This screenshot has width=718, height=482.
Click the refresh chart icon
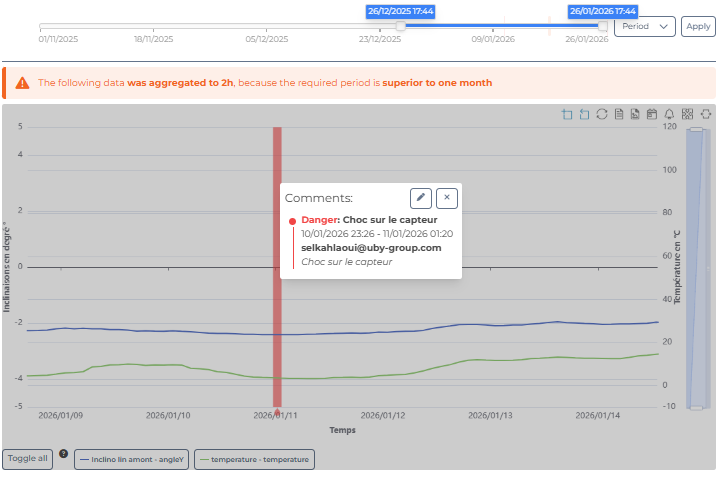coord(602,114)
